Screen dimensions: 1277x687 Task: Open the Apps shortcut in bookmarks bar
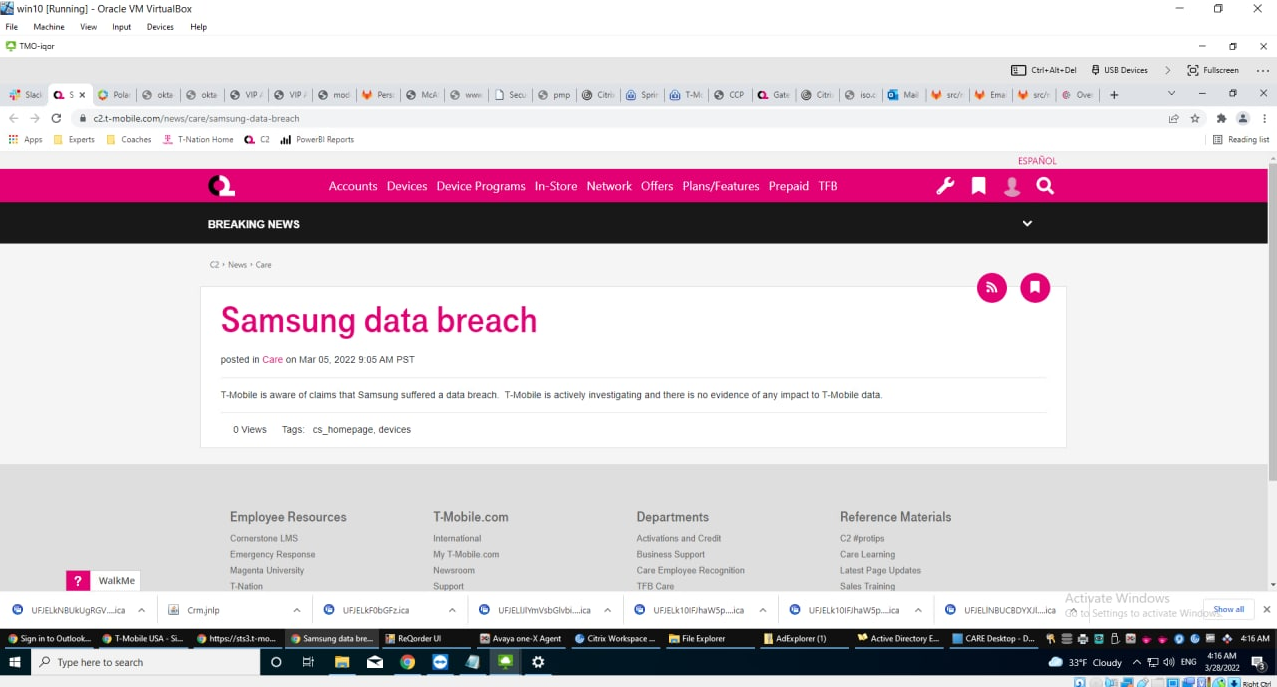pyautogui.click(x=26, y=140)
